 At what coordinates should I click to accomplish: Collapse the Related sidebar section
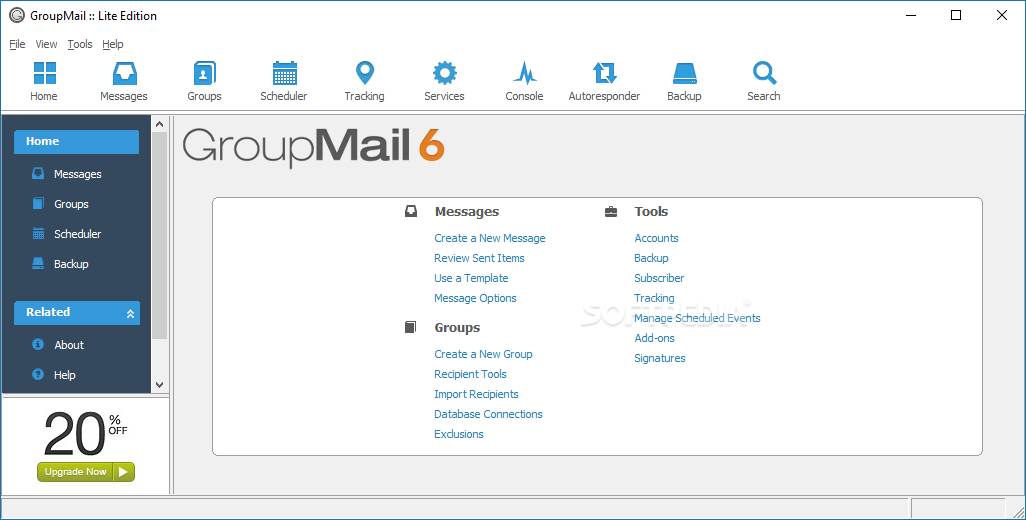(130, 313)
